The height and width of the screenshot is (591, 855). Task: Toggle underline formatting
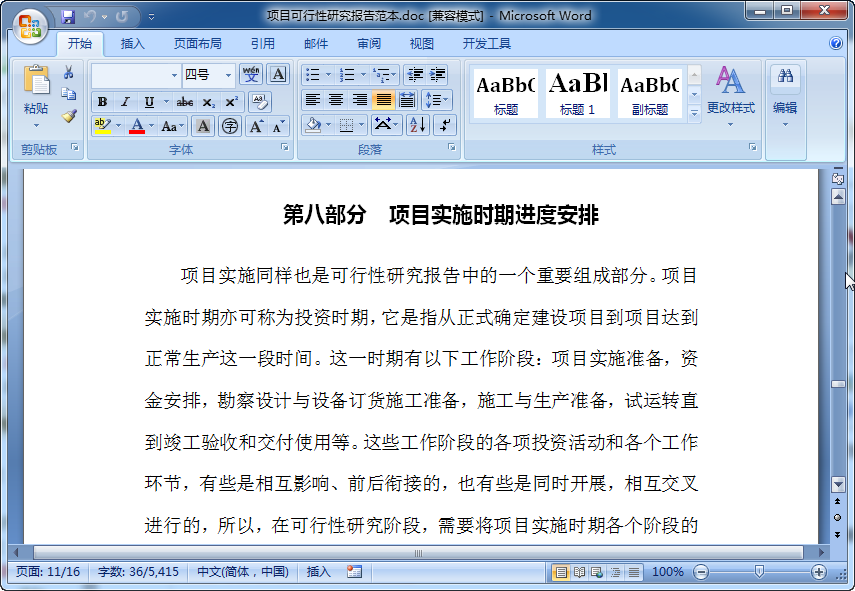coord(149,102)
